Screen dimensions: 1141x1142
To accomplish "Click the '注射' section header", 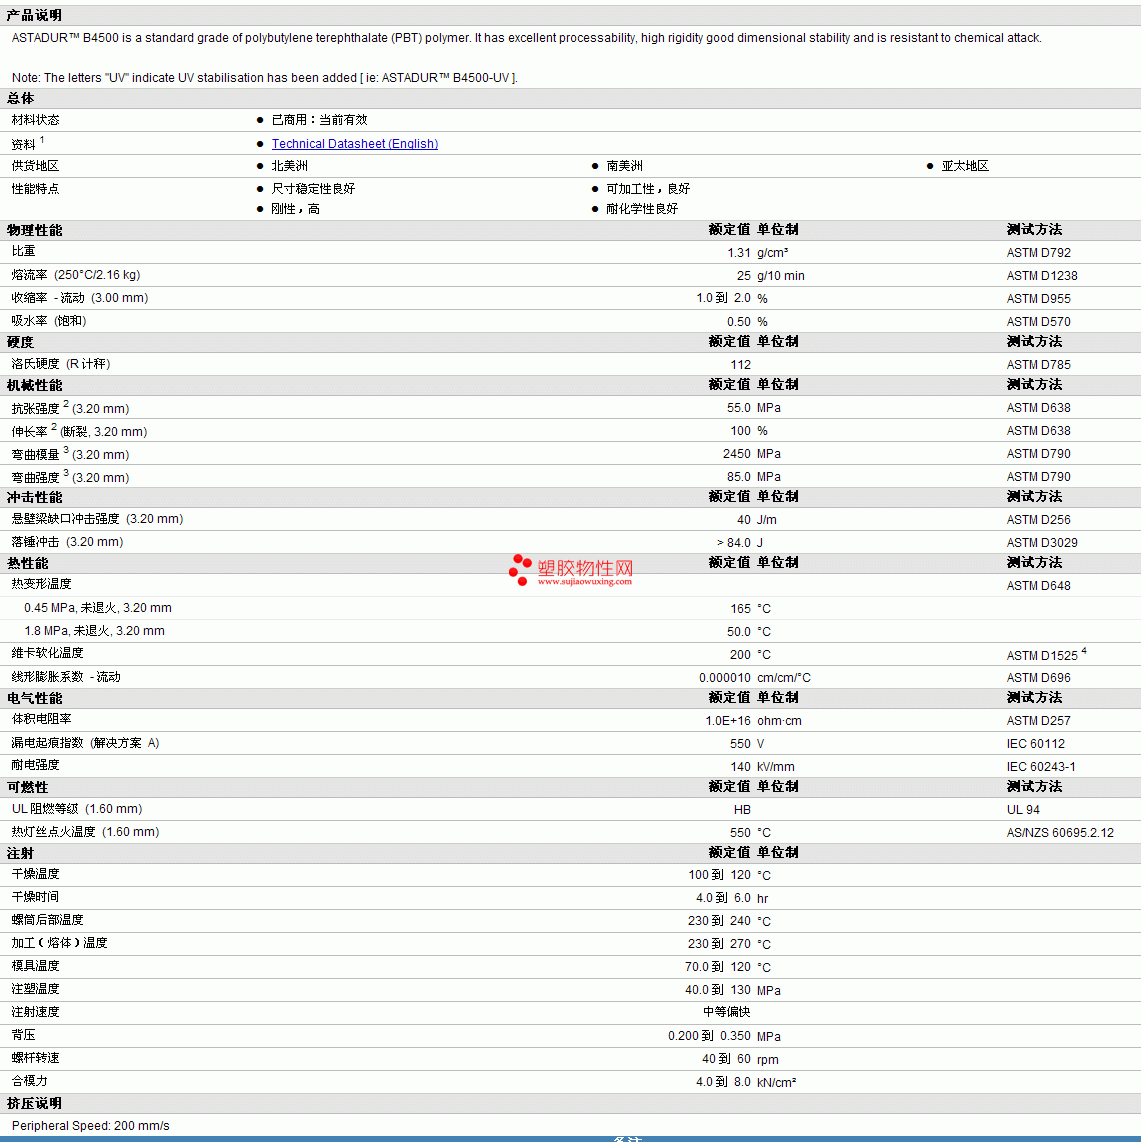I will coord(20,854).
